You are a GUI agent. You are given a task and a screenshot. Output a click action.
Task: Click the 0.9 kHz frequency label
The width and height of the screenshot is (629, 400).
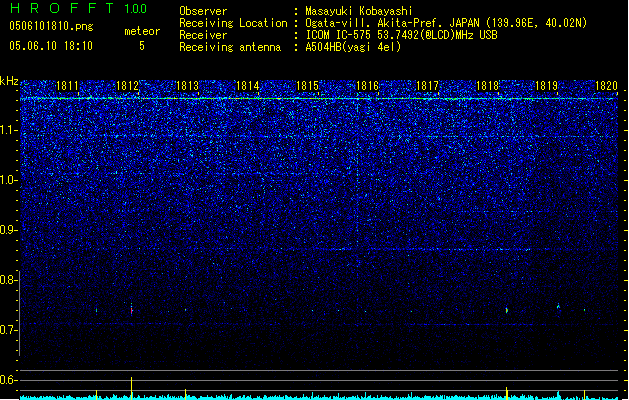click(8, 230)
